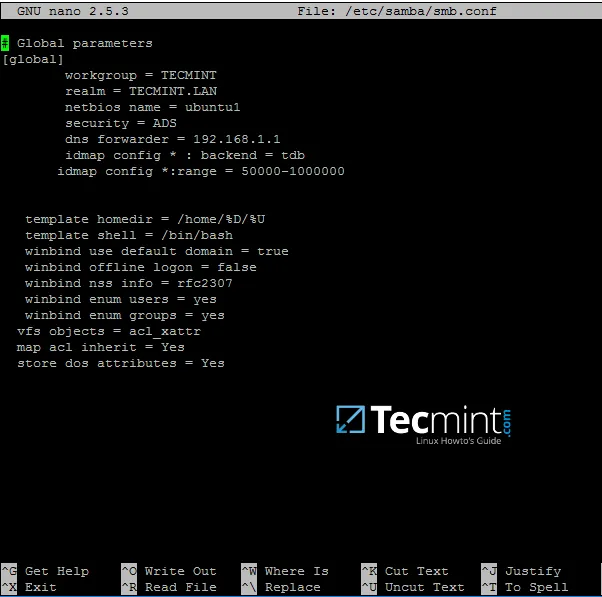Click 'map acl inherit = Yes' line

point(101,348)
